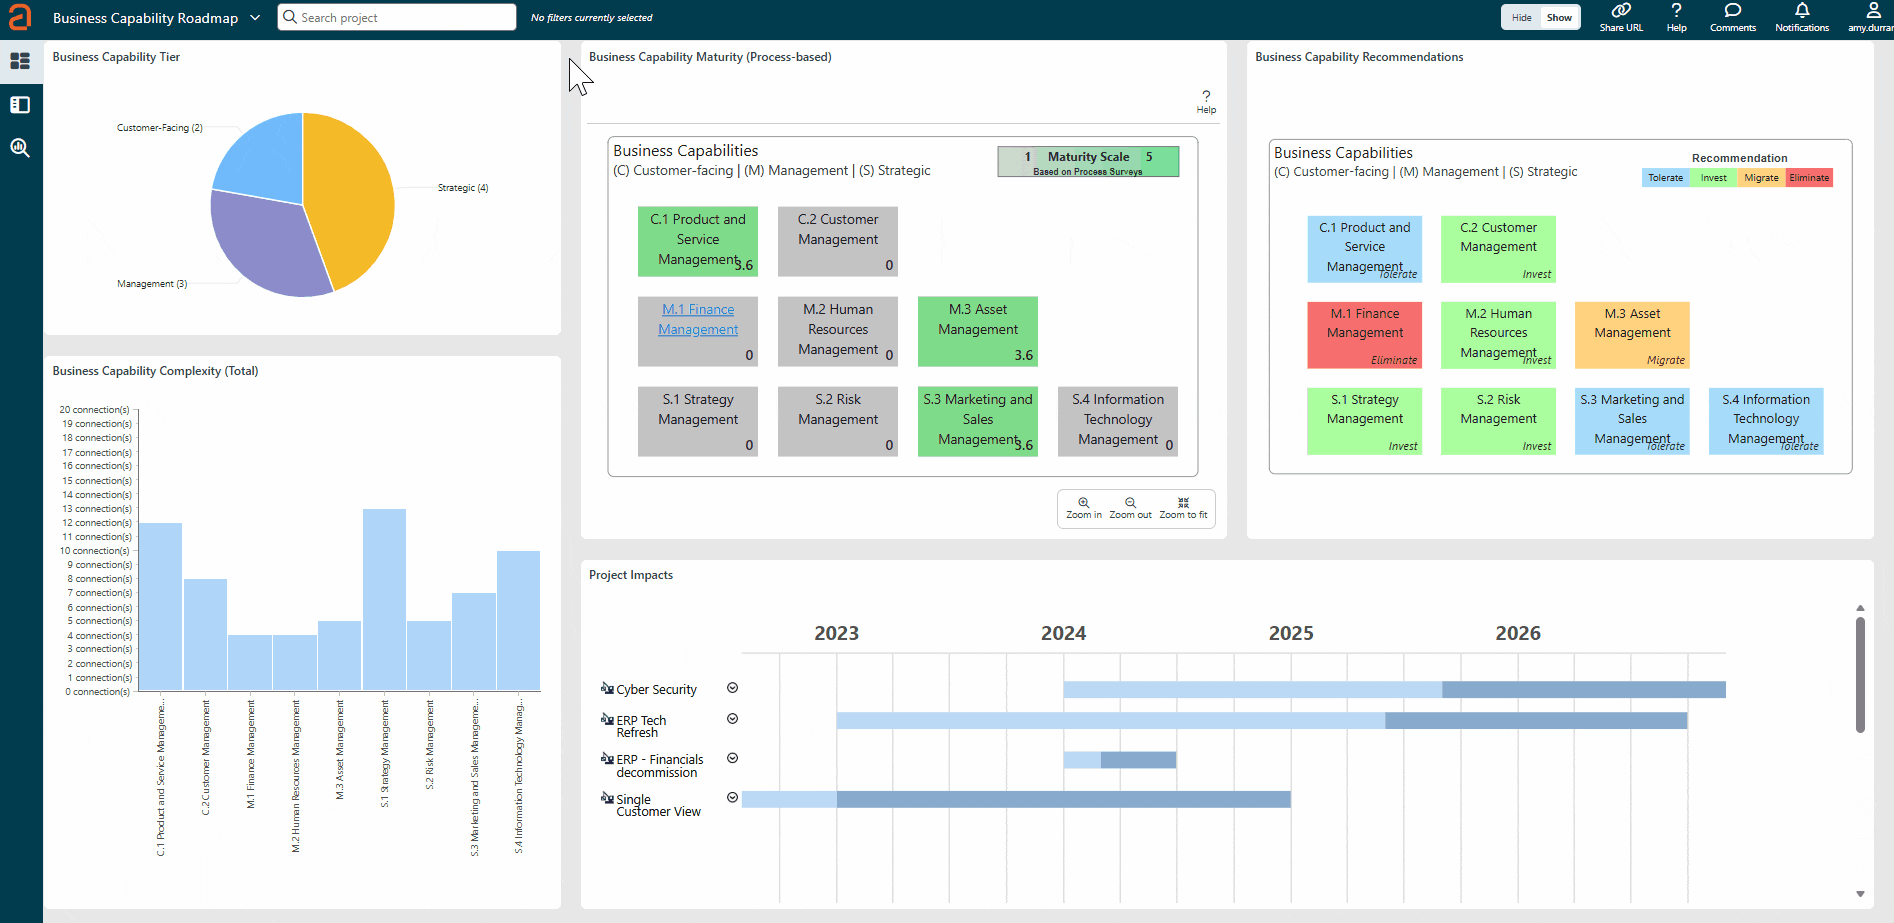Switch filter toggle to Hide
Image resolution: width=1894 pixels, height=923 pixels.
pyautogui.click(x=1521, y=18)
